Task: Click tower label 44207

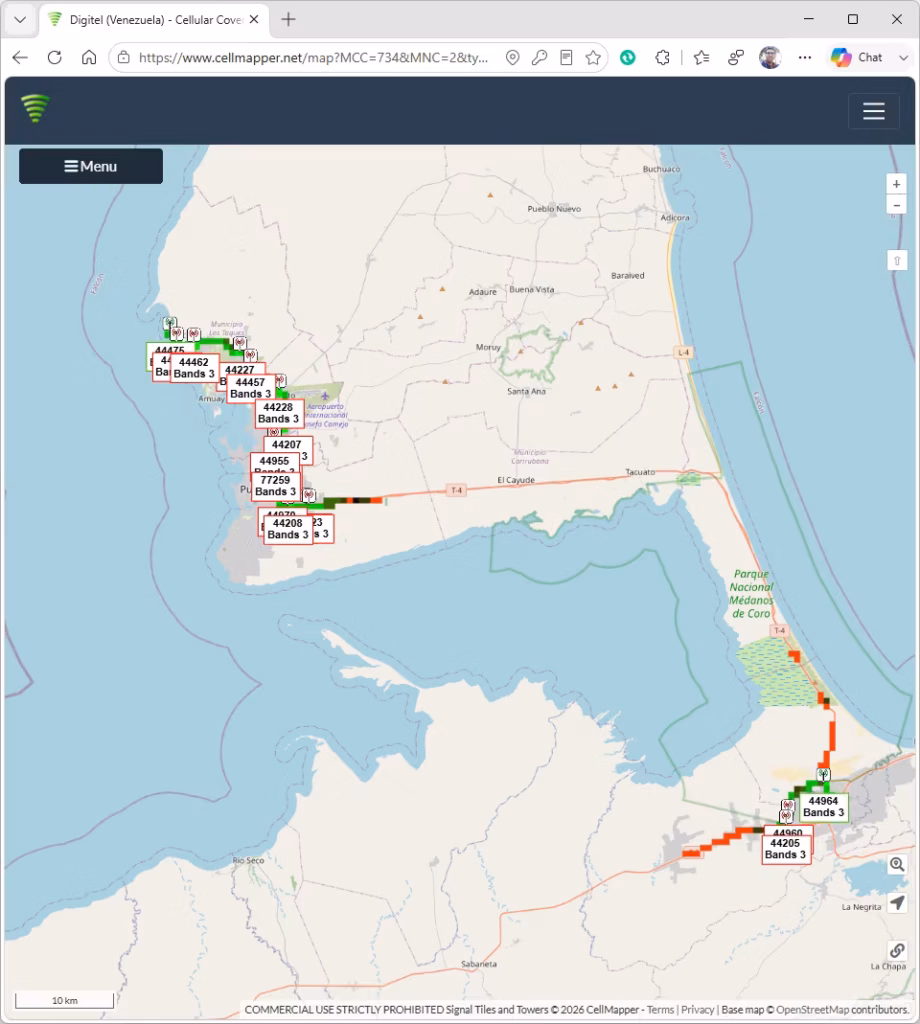Action: pos(287,444)
